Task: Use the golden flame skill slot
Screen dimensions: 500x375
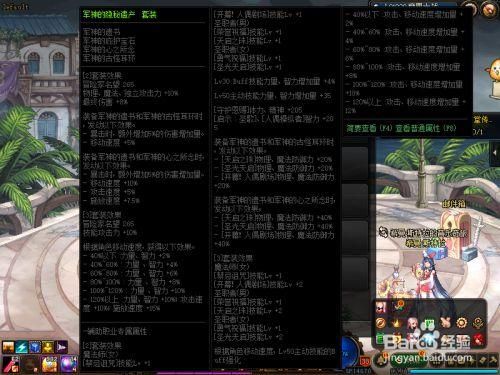Action: pos(49,364)
